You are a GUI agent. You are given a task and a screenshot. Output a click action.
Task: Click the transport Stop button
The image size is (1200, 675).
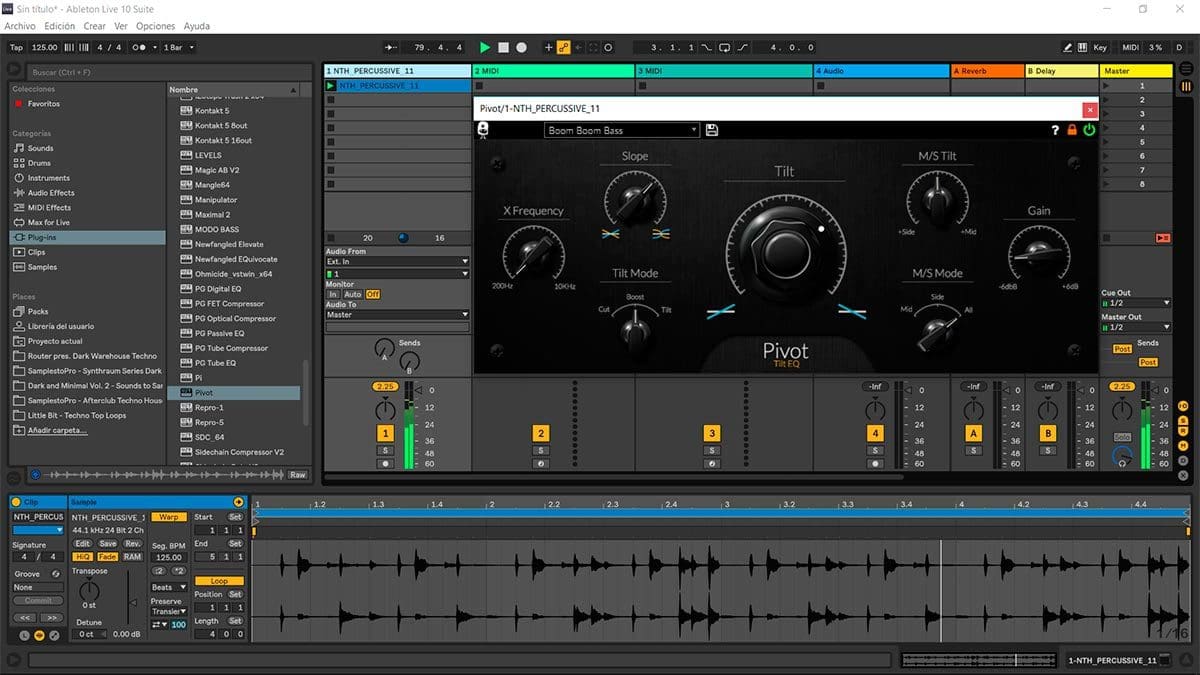pos(504,47)
